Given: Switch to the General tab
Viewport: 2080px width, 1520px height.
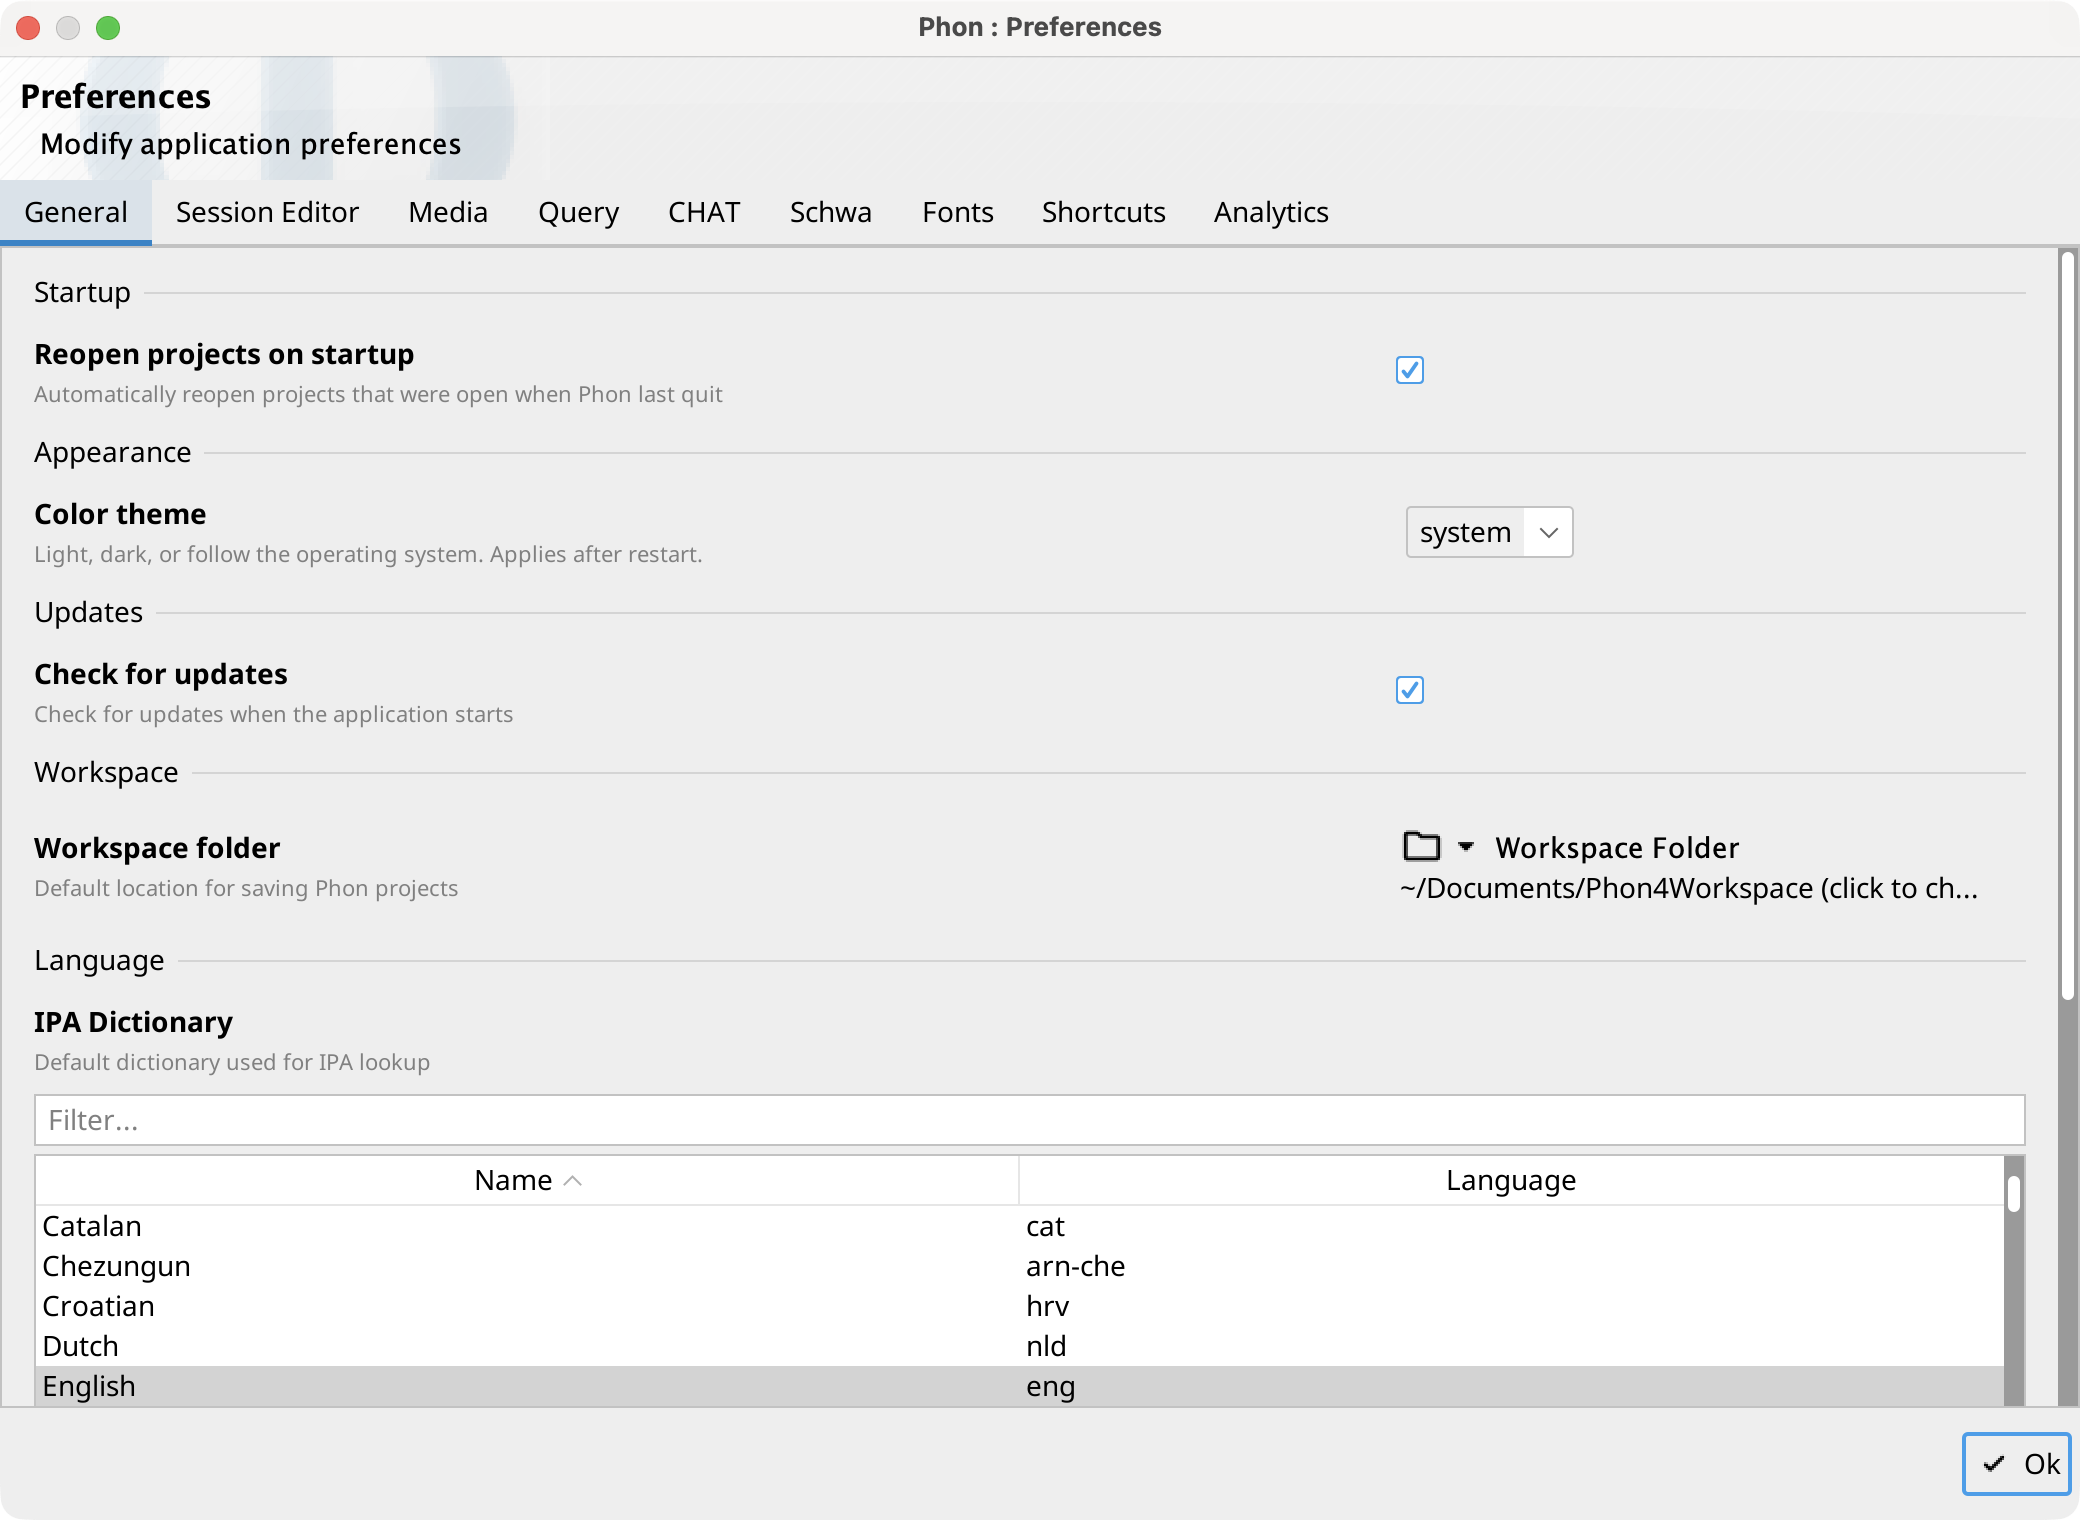Looking at the screenshot, I should click(x=76, y=212).
